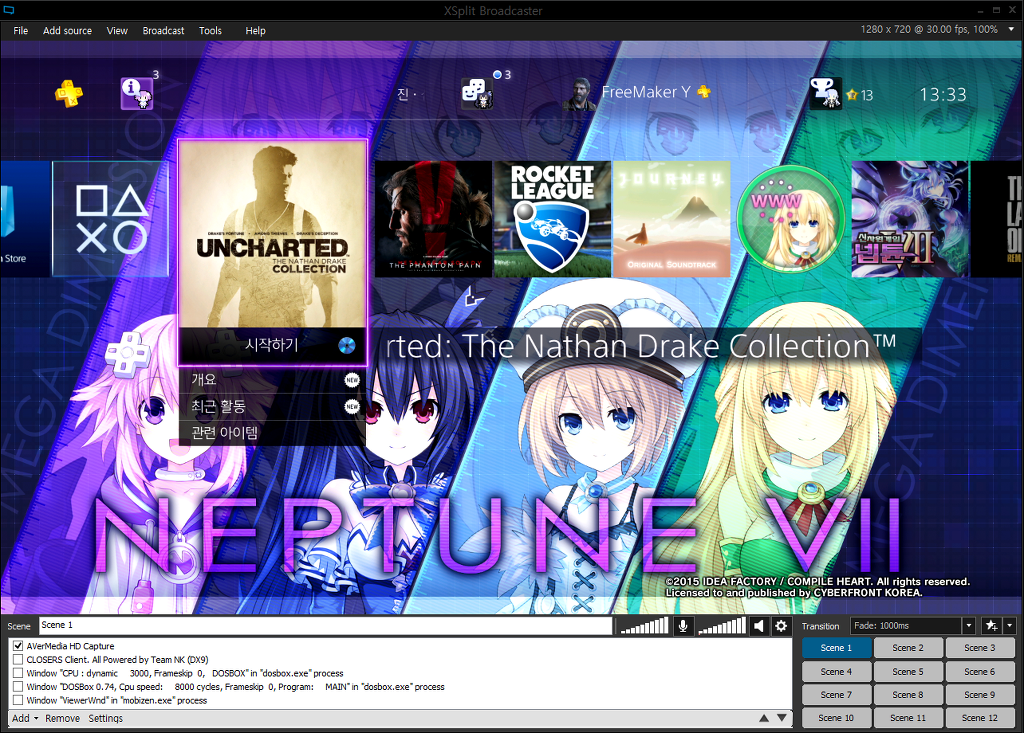Adjust the microphone volume bars

tap(645, 626)
